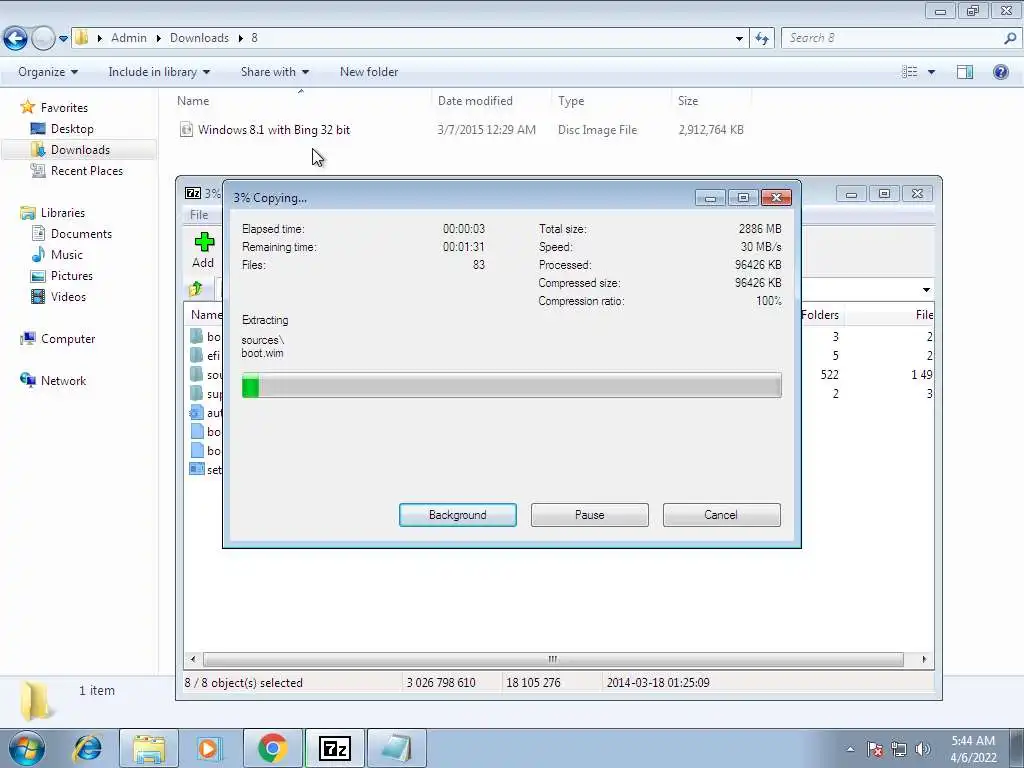Toggle the preview pane icon

click(965, 72)
